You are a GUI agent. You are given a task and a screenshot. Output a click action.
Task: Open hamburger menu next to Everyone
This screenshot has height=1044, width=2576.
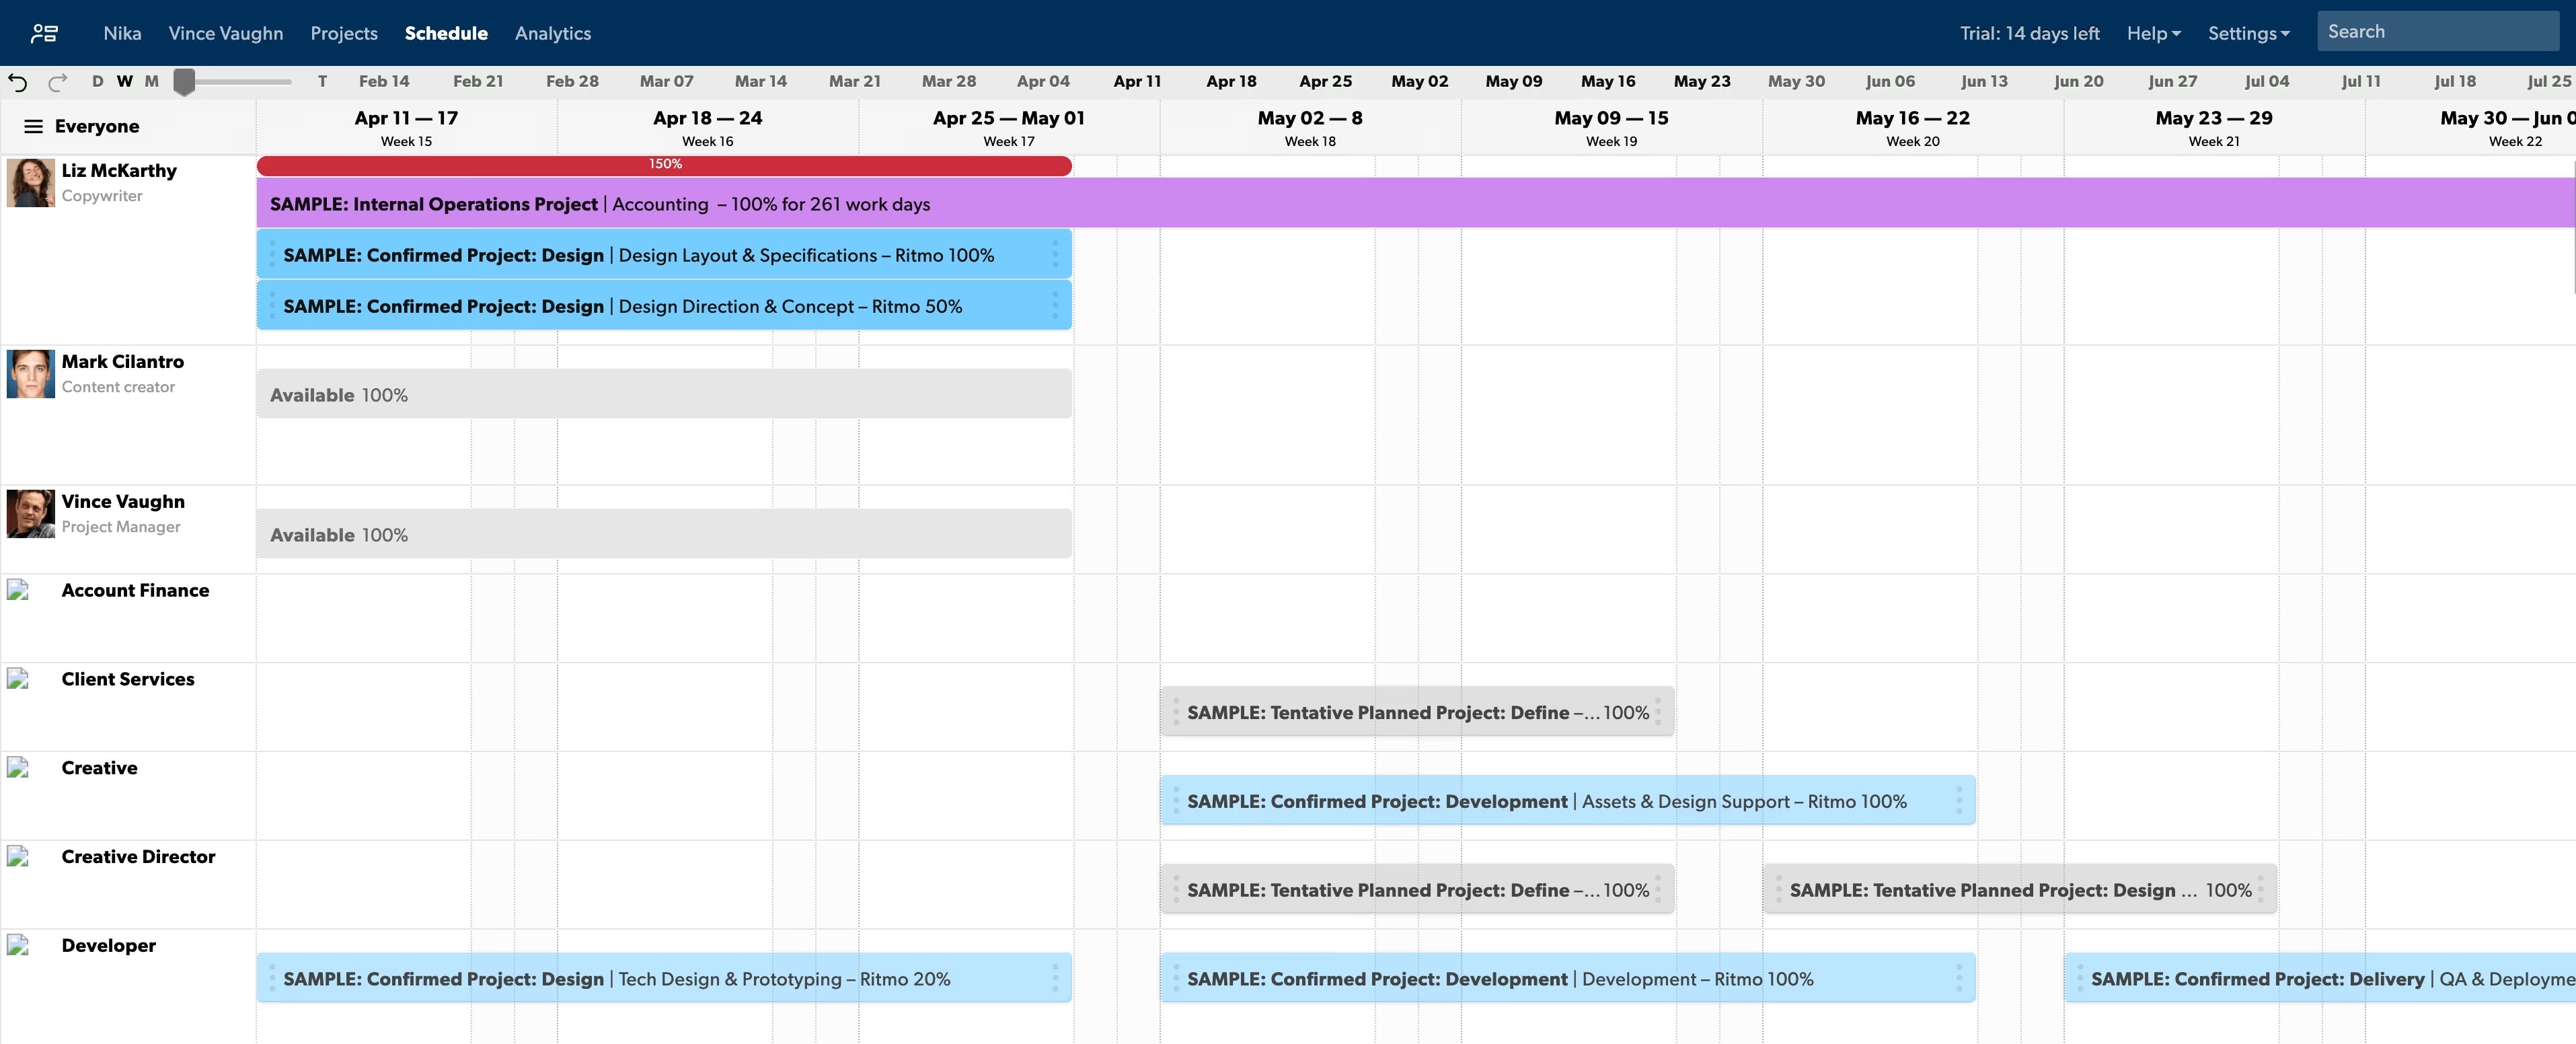33,127
